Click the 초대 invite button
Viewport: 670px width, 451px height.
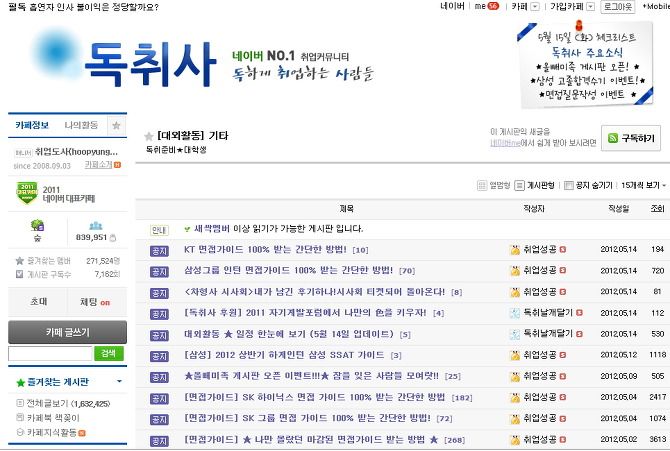pos(38,302)
